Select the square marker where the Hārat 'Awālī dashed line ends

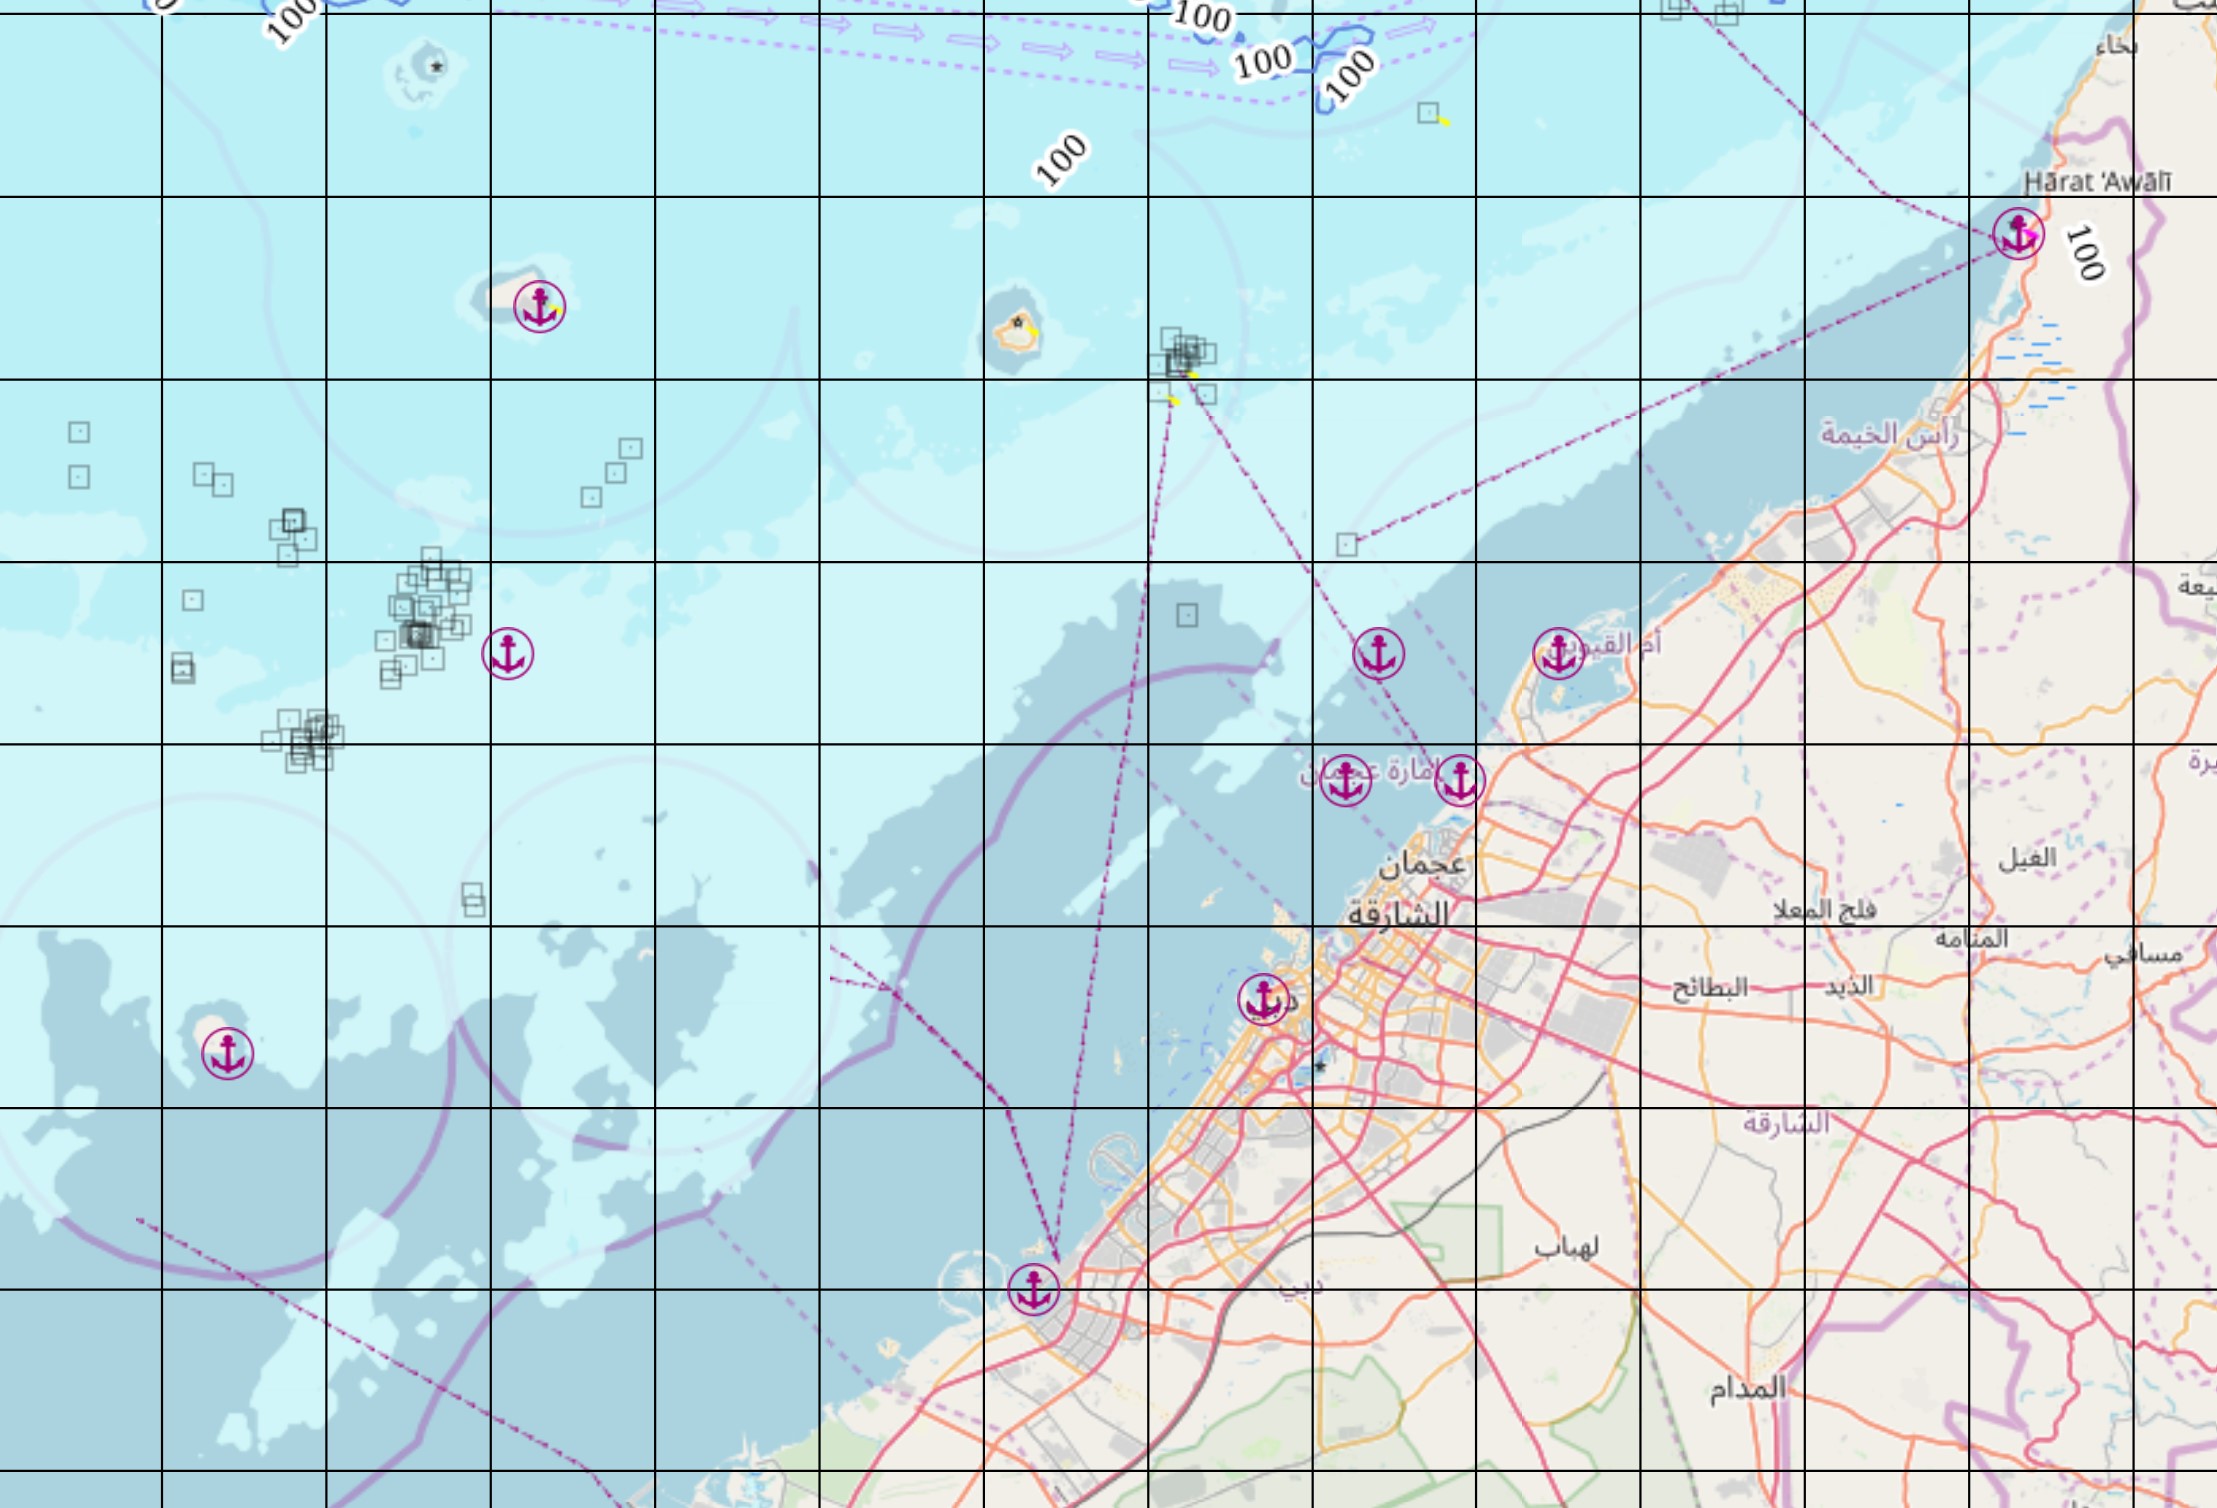1347,544
